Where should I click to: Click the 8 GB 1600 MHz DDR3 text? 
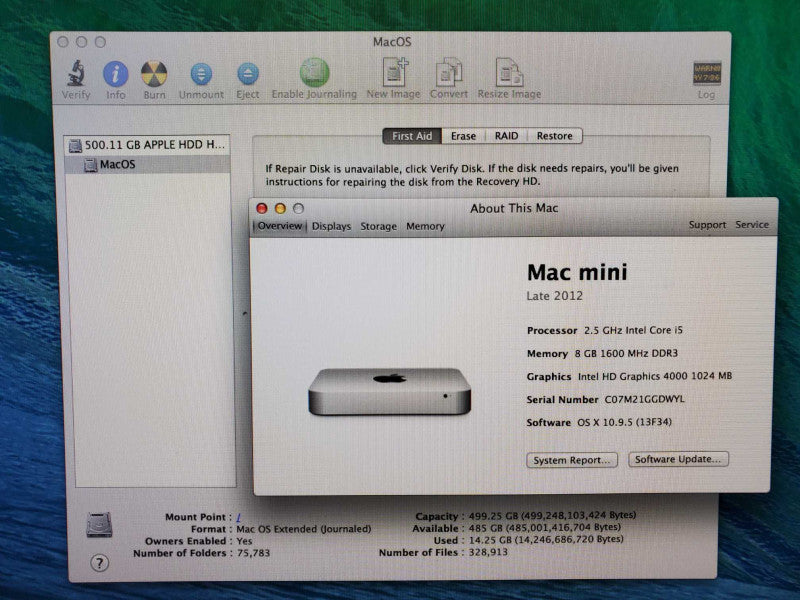tap(626, 353)
